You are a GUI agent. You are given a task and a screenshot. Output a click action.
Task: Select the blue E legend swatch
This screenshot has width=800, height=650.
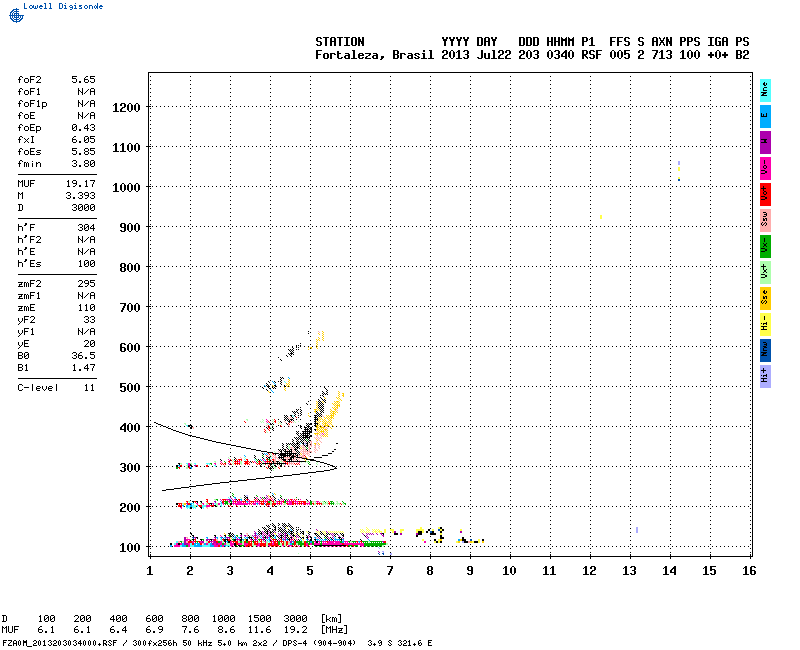pos(765,116)
